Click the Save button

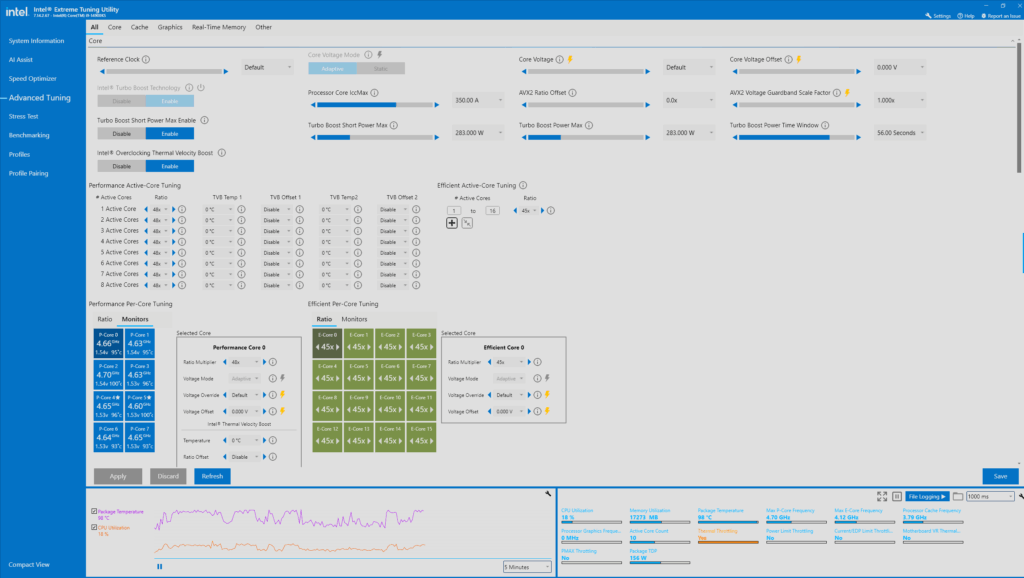tap(1000, 476)
